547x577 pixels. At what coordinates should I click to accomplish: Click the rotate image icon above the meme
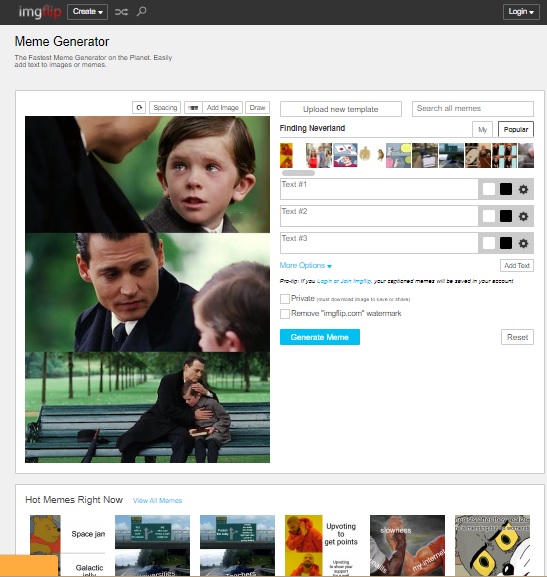[139, 107]
